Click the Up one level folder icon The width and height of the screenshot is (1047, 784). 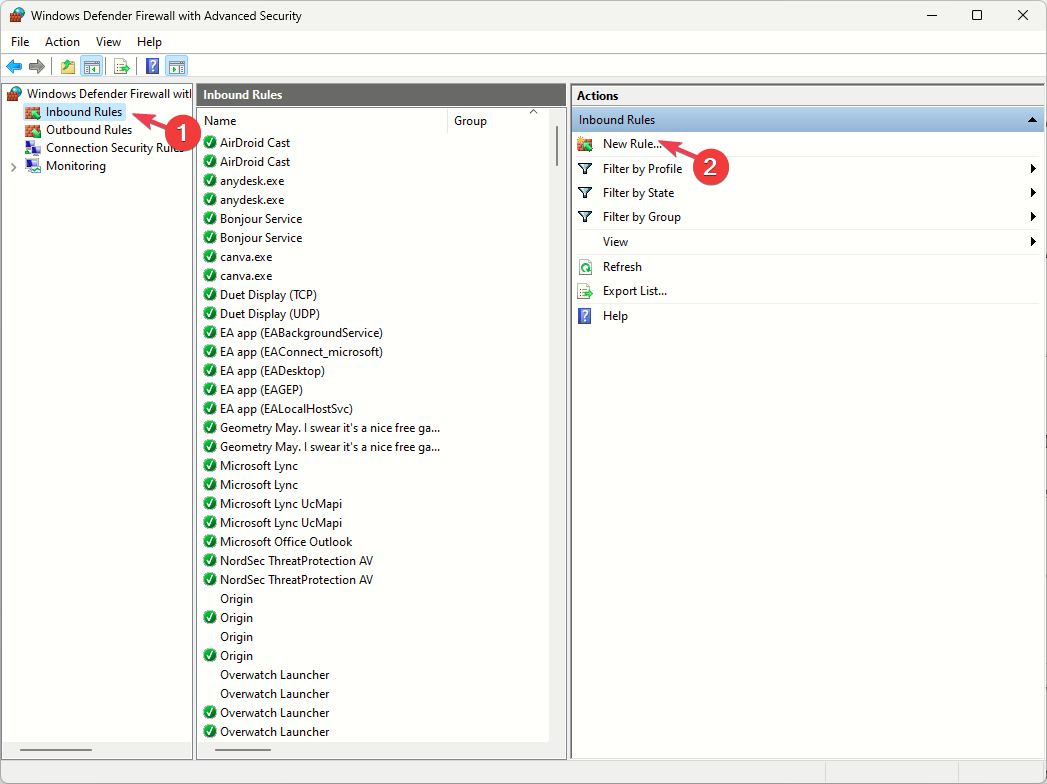pos(67,66)
